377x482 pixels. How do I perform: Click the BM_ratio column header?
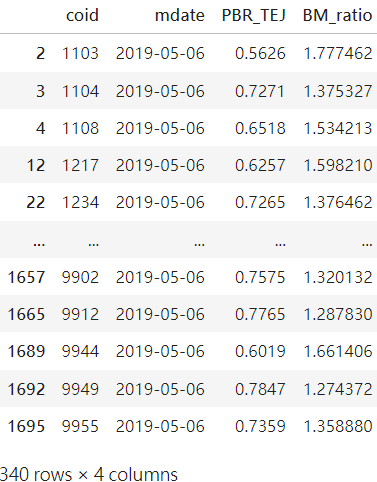(x=337, y=16)
